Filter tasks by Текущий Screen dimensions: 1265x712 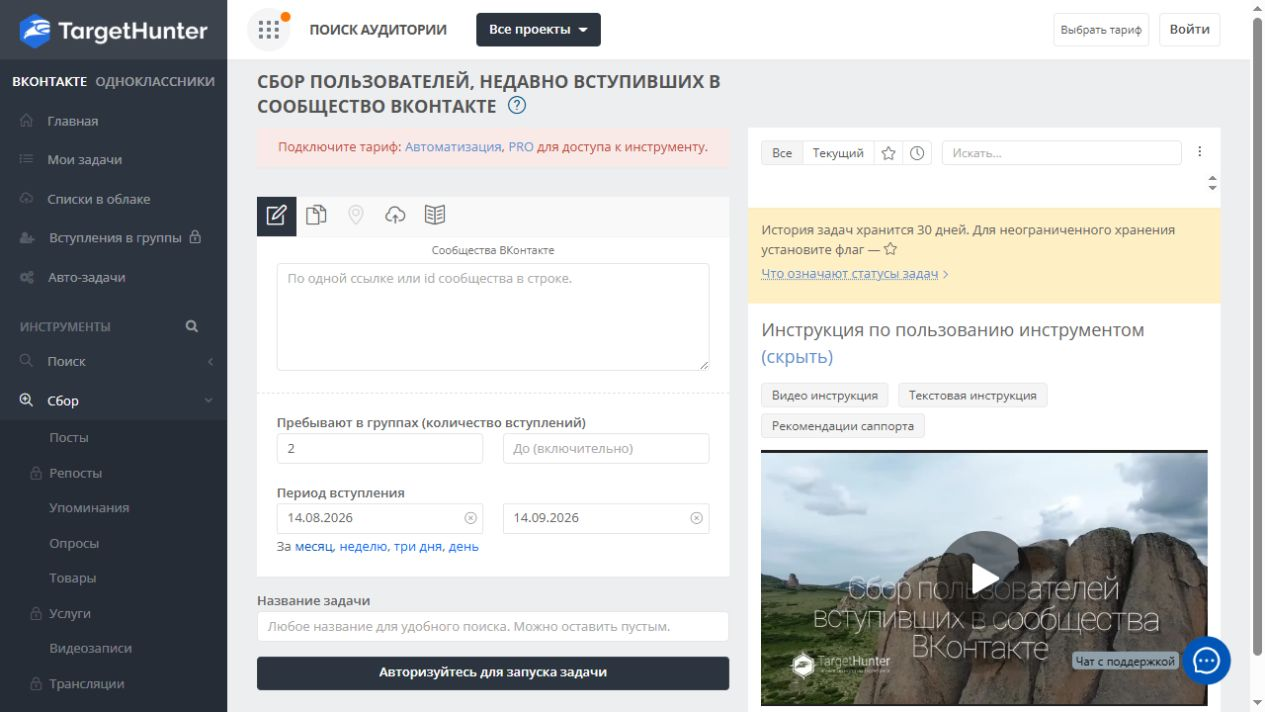coord(838,153)
